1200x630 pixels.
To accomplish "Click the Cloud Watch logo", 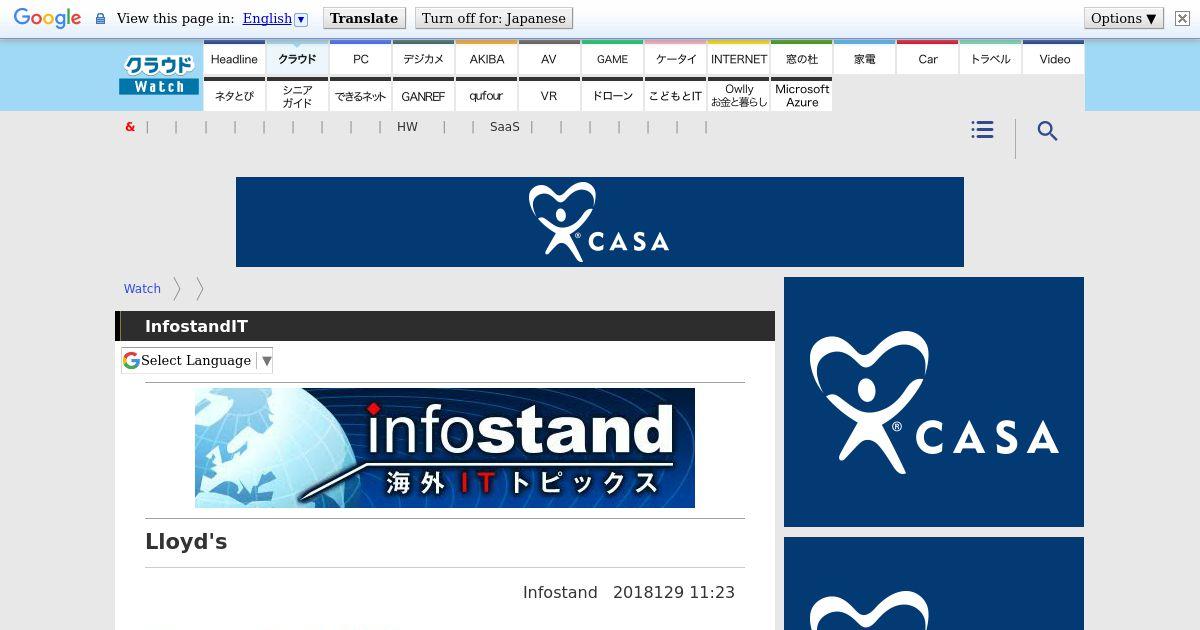I will click(x=159, y=75).
